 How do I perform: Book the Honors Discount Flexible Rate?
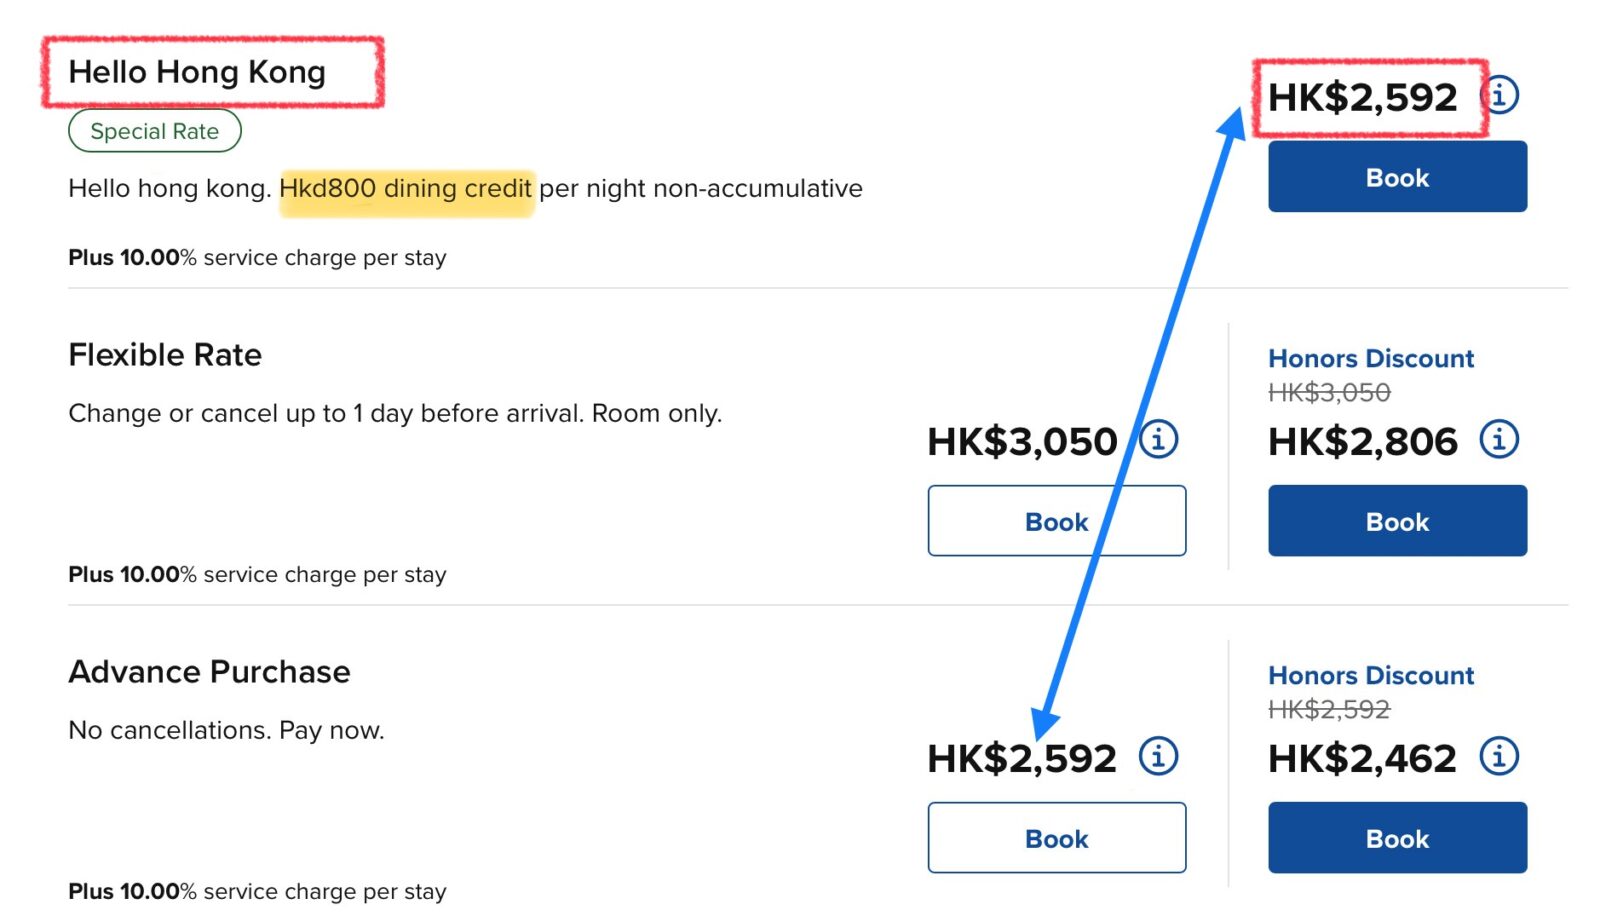click(x=1396, y=520)
